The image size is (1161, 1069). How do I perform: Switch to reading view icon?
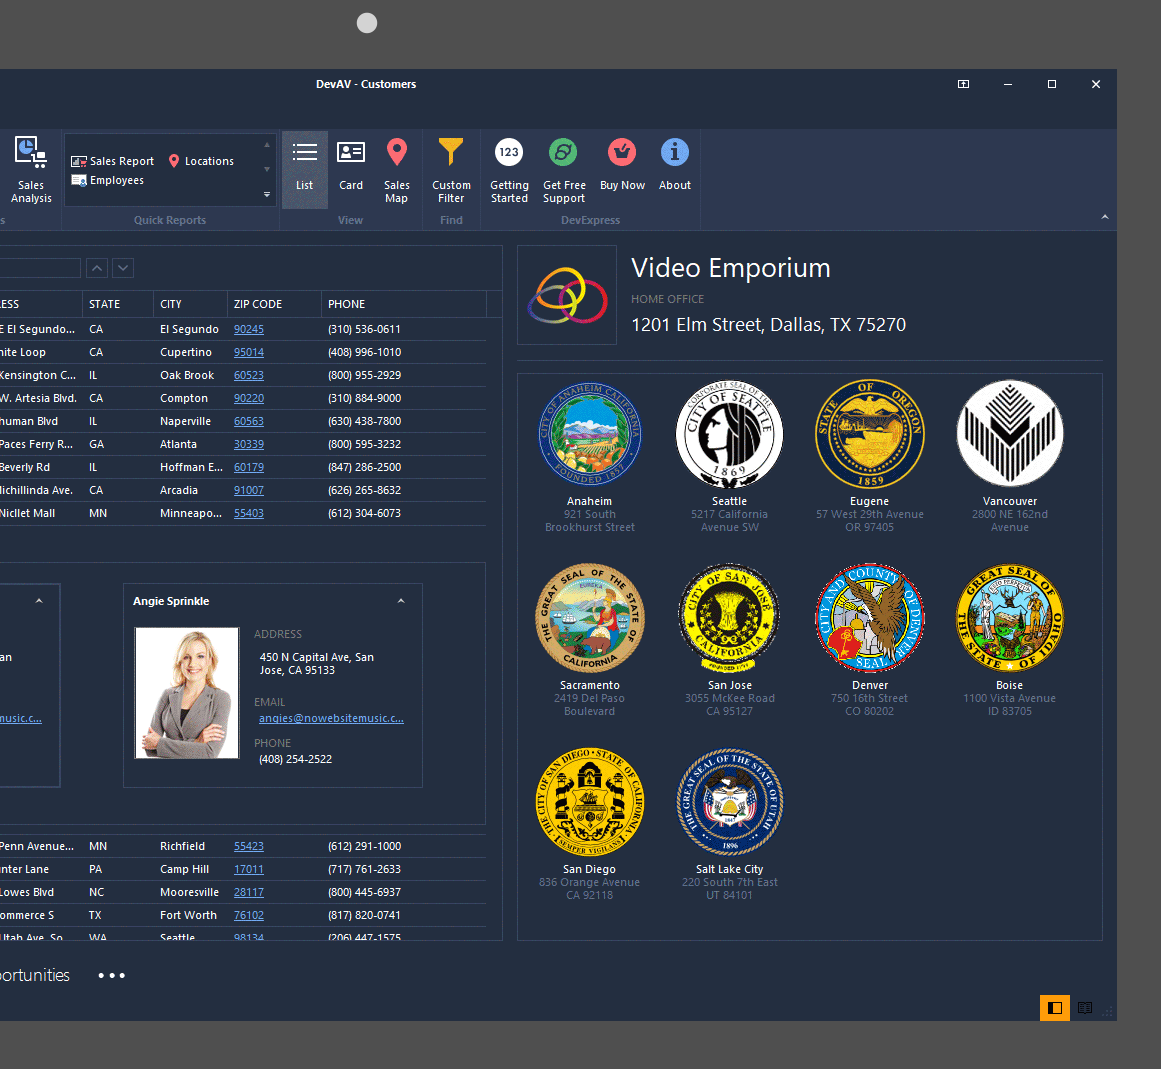(1085, 1008)
